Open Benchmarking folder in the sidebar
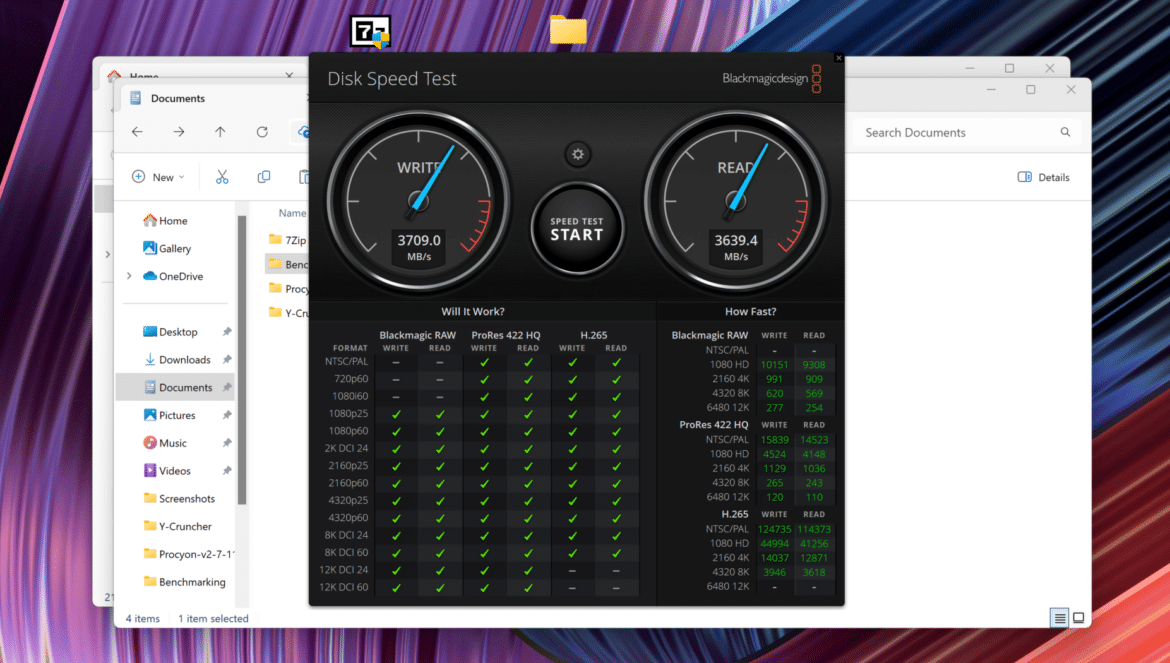 (x=184, y=582)
